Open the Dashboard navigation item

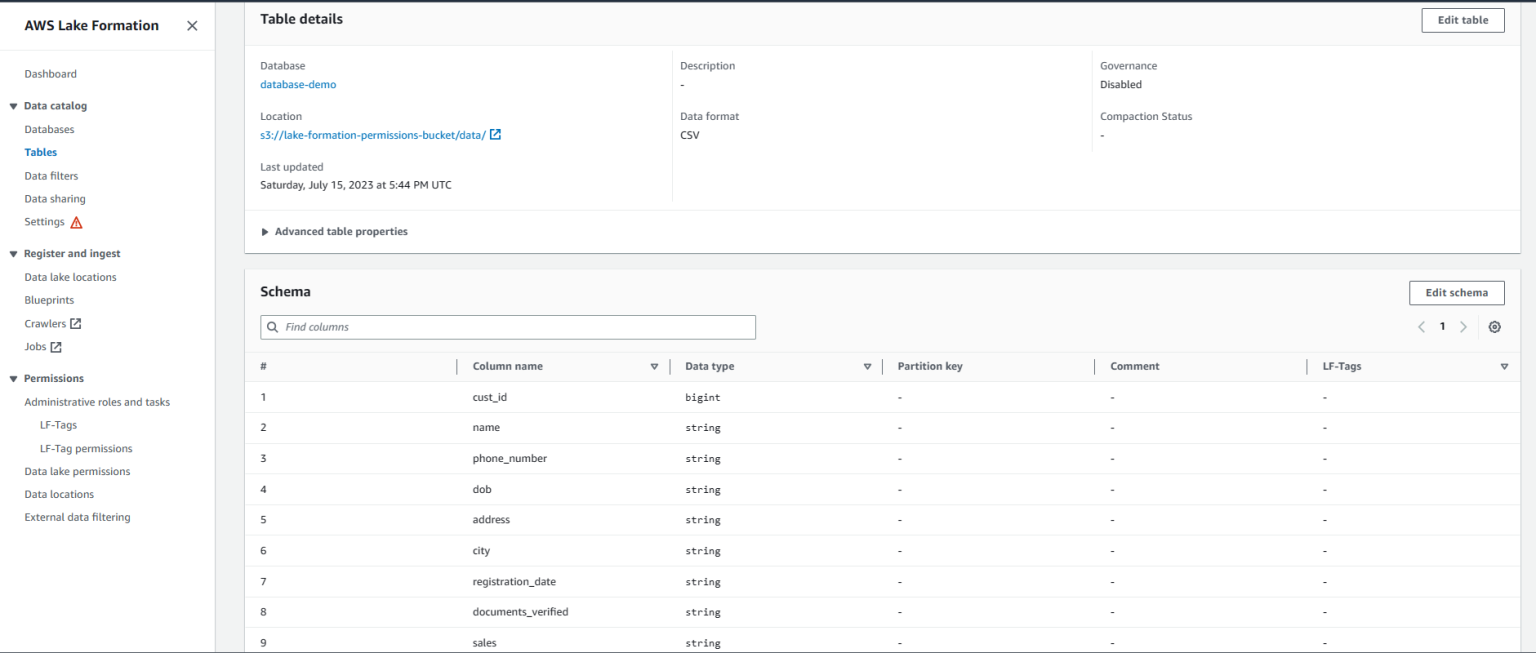[50, 73]
